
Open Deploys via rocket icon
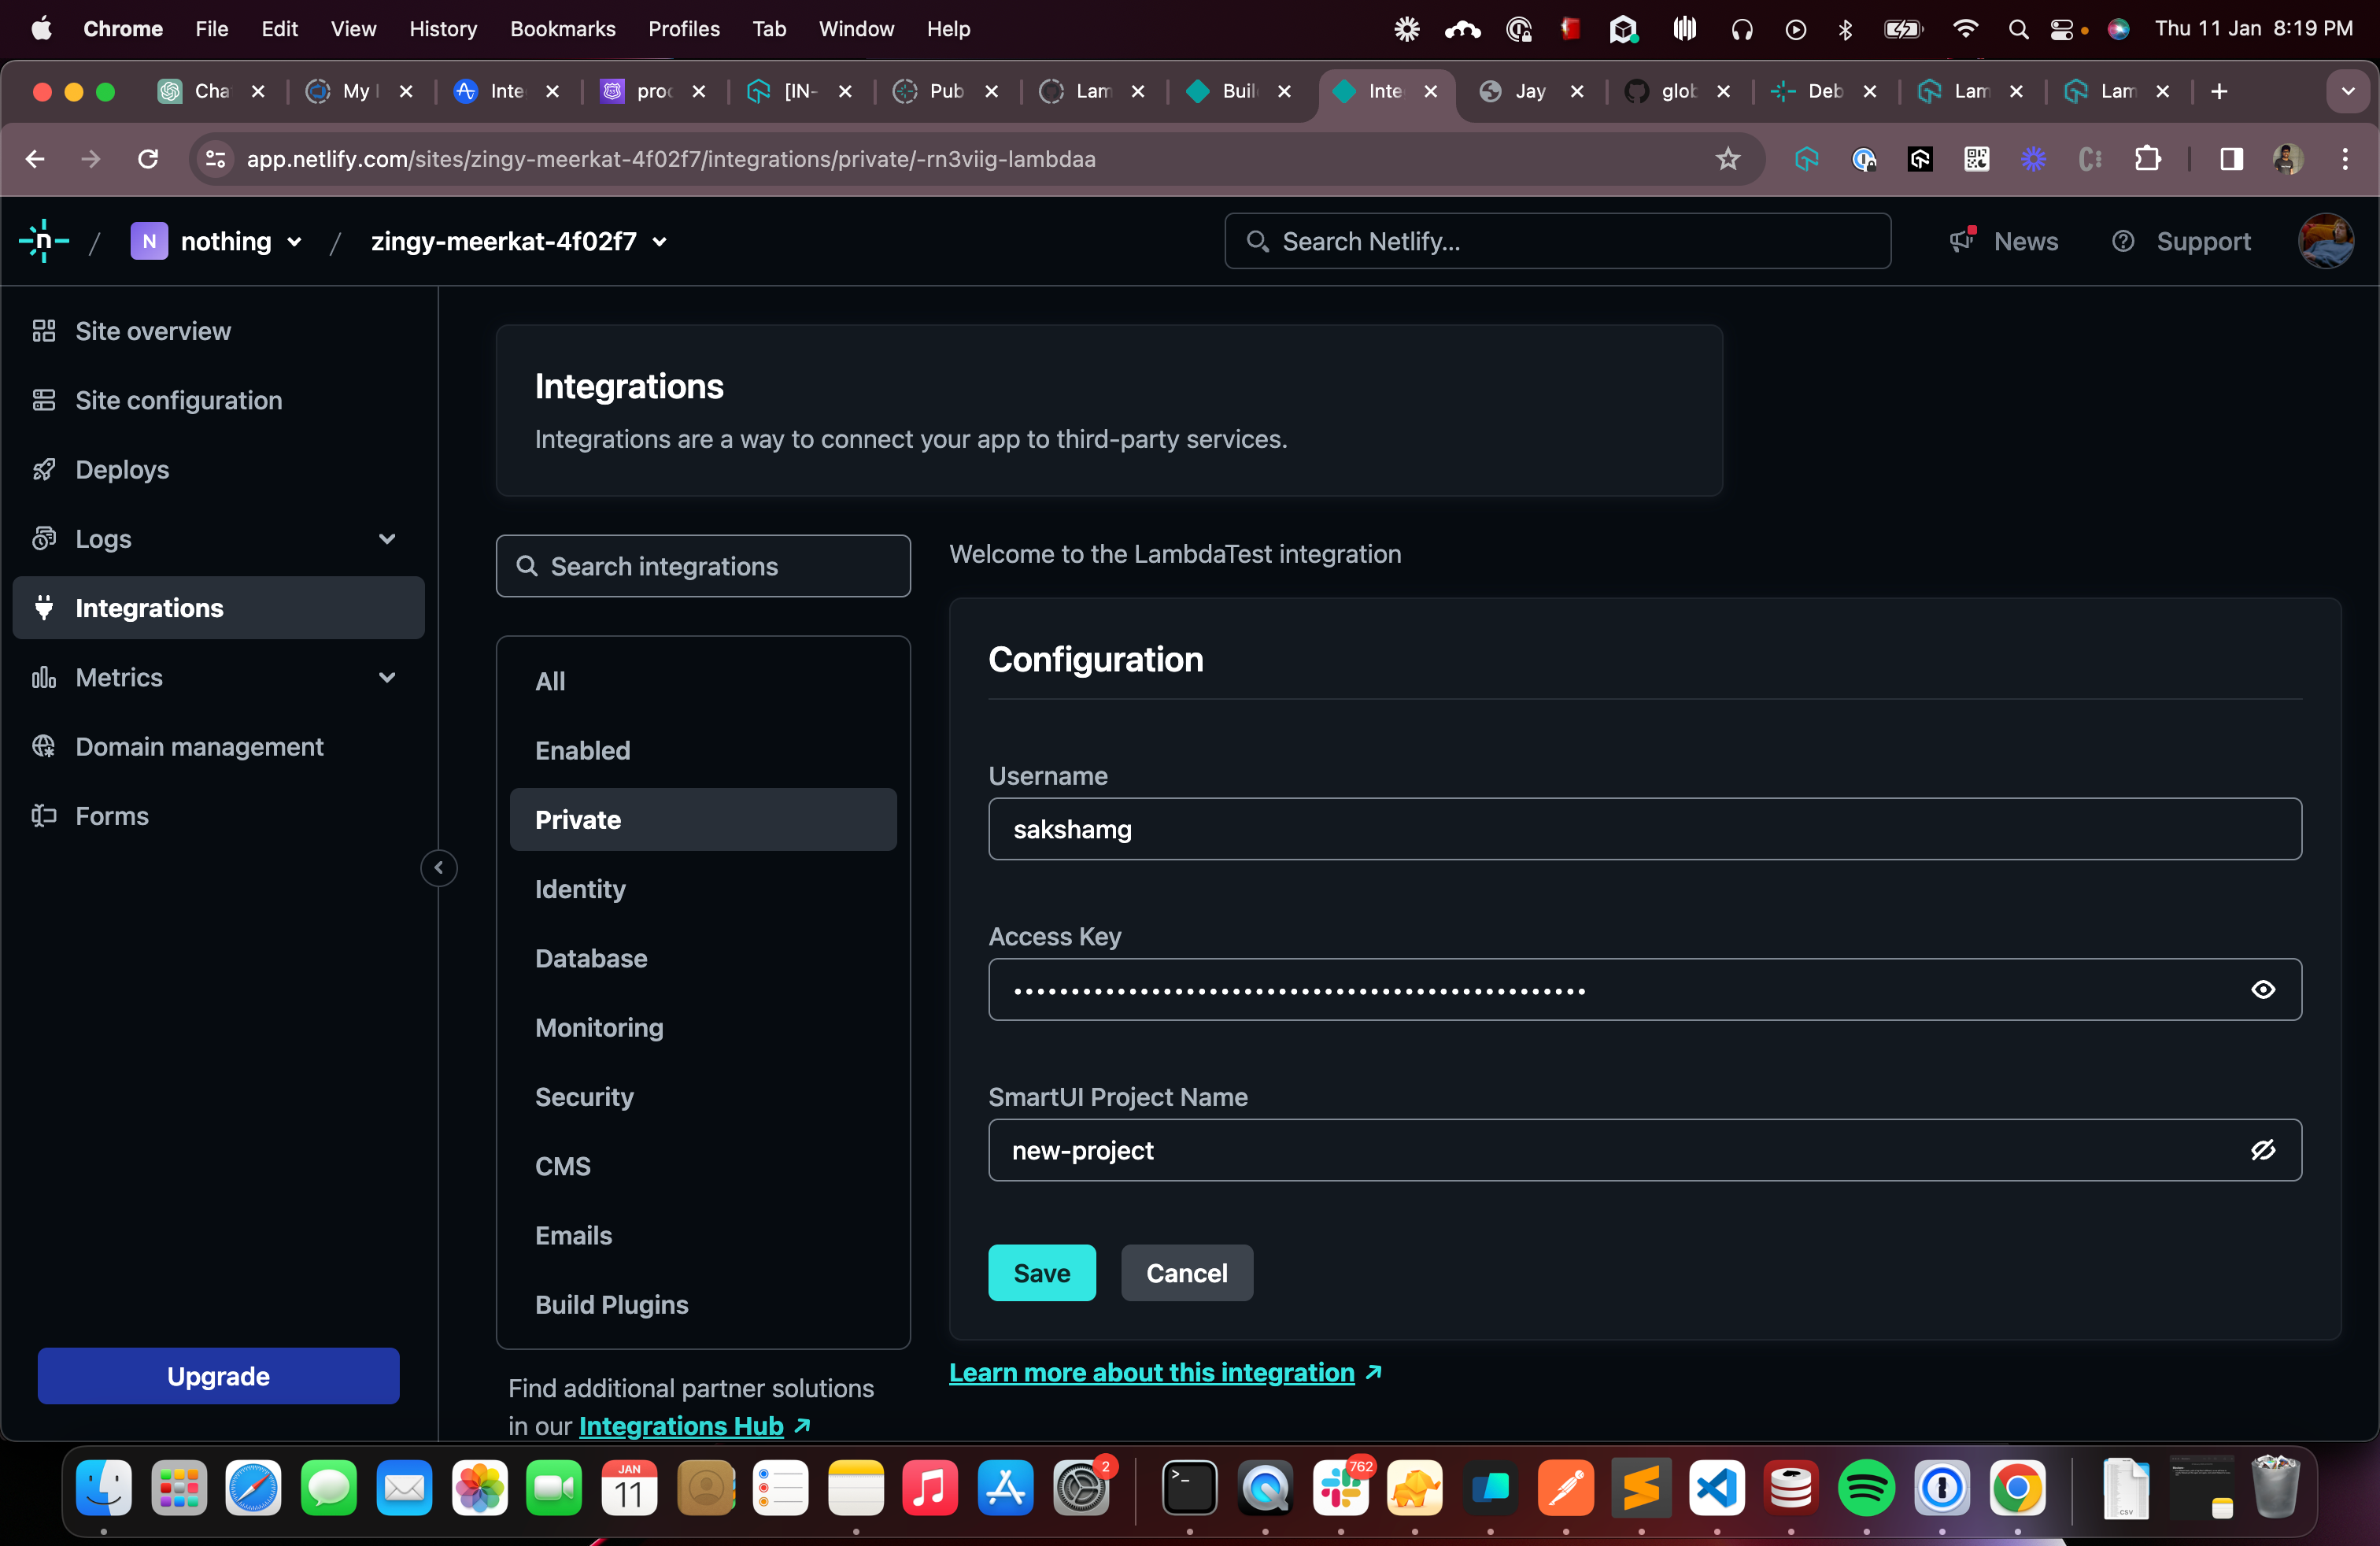coord(43,469)
